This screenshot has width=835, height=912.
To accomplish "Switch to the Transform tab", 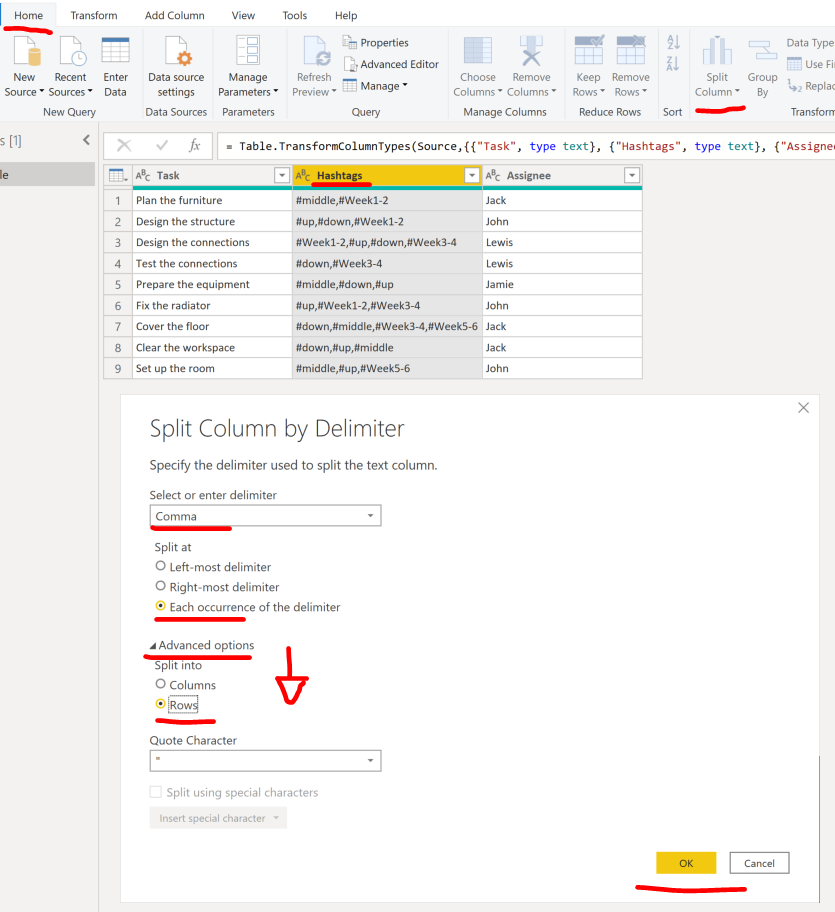I will [x=94, y=15].
